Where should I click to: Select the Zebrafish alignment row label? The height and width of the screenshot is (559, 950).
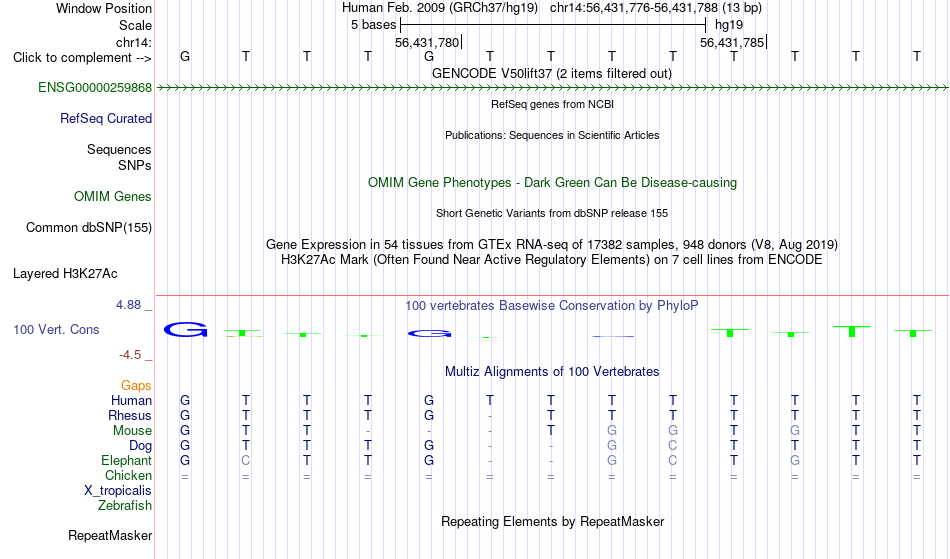tap(125, 506)
